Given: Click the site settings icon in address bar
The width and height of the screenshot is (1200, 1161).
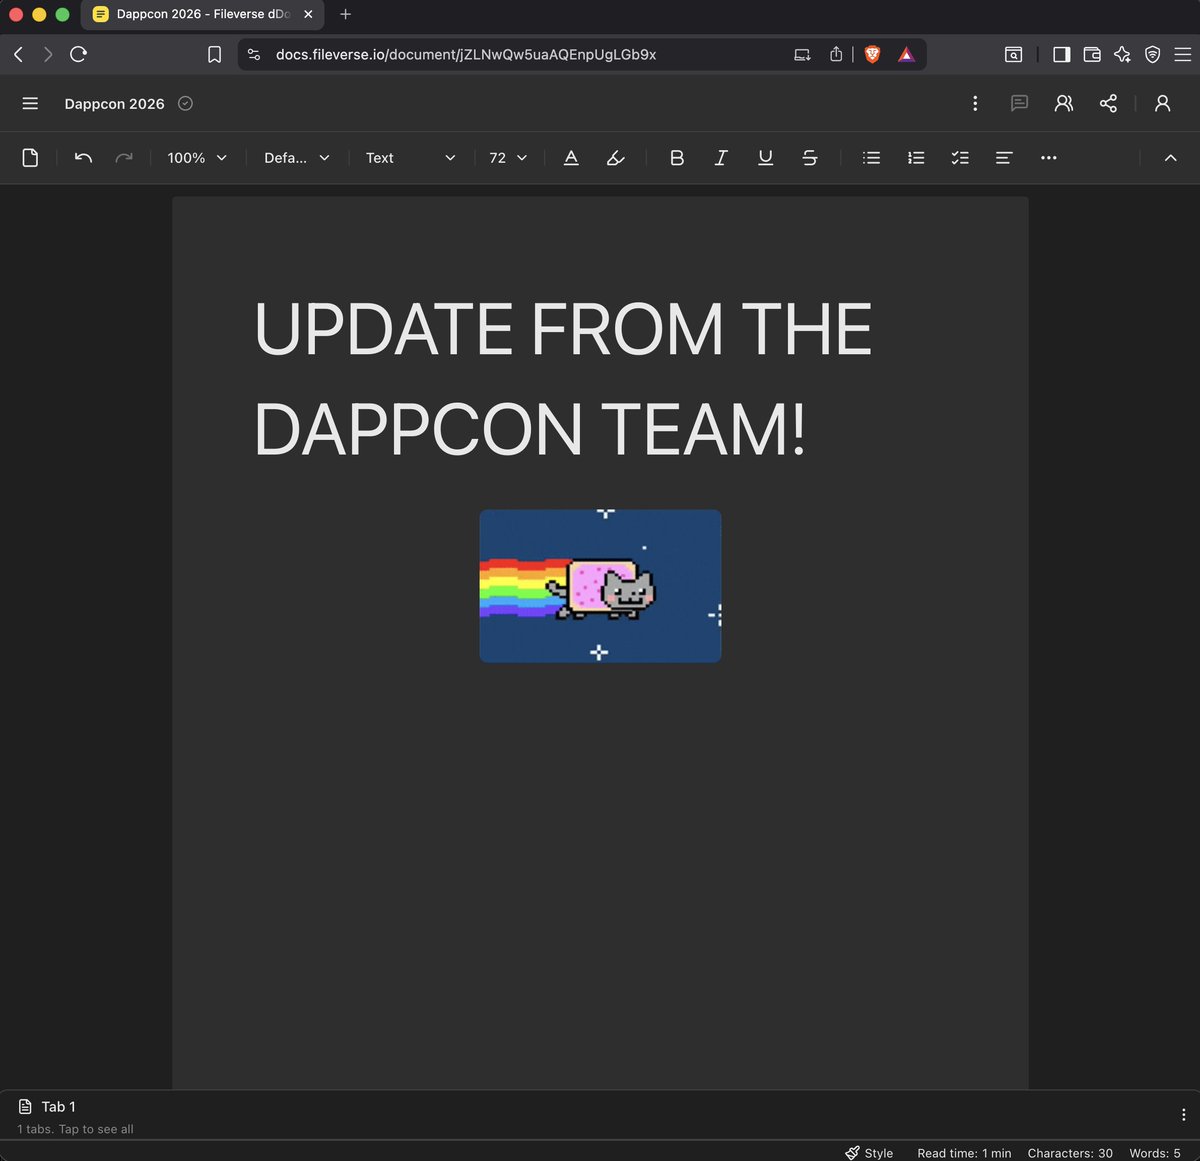Looking at the screenshot, I should [254, 54].
